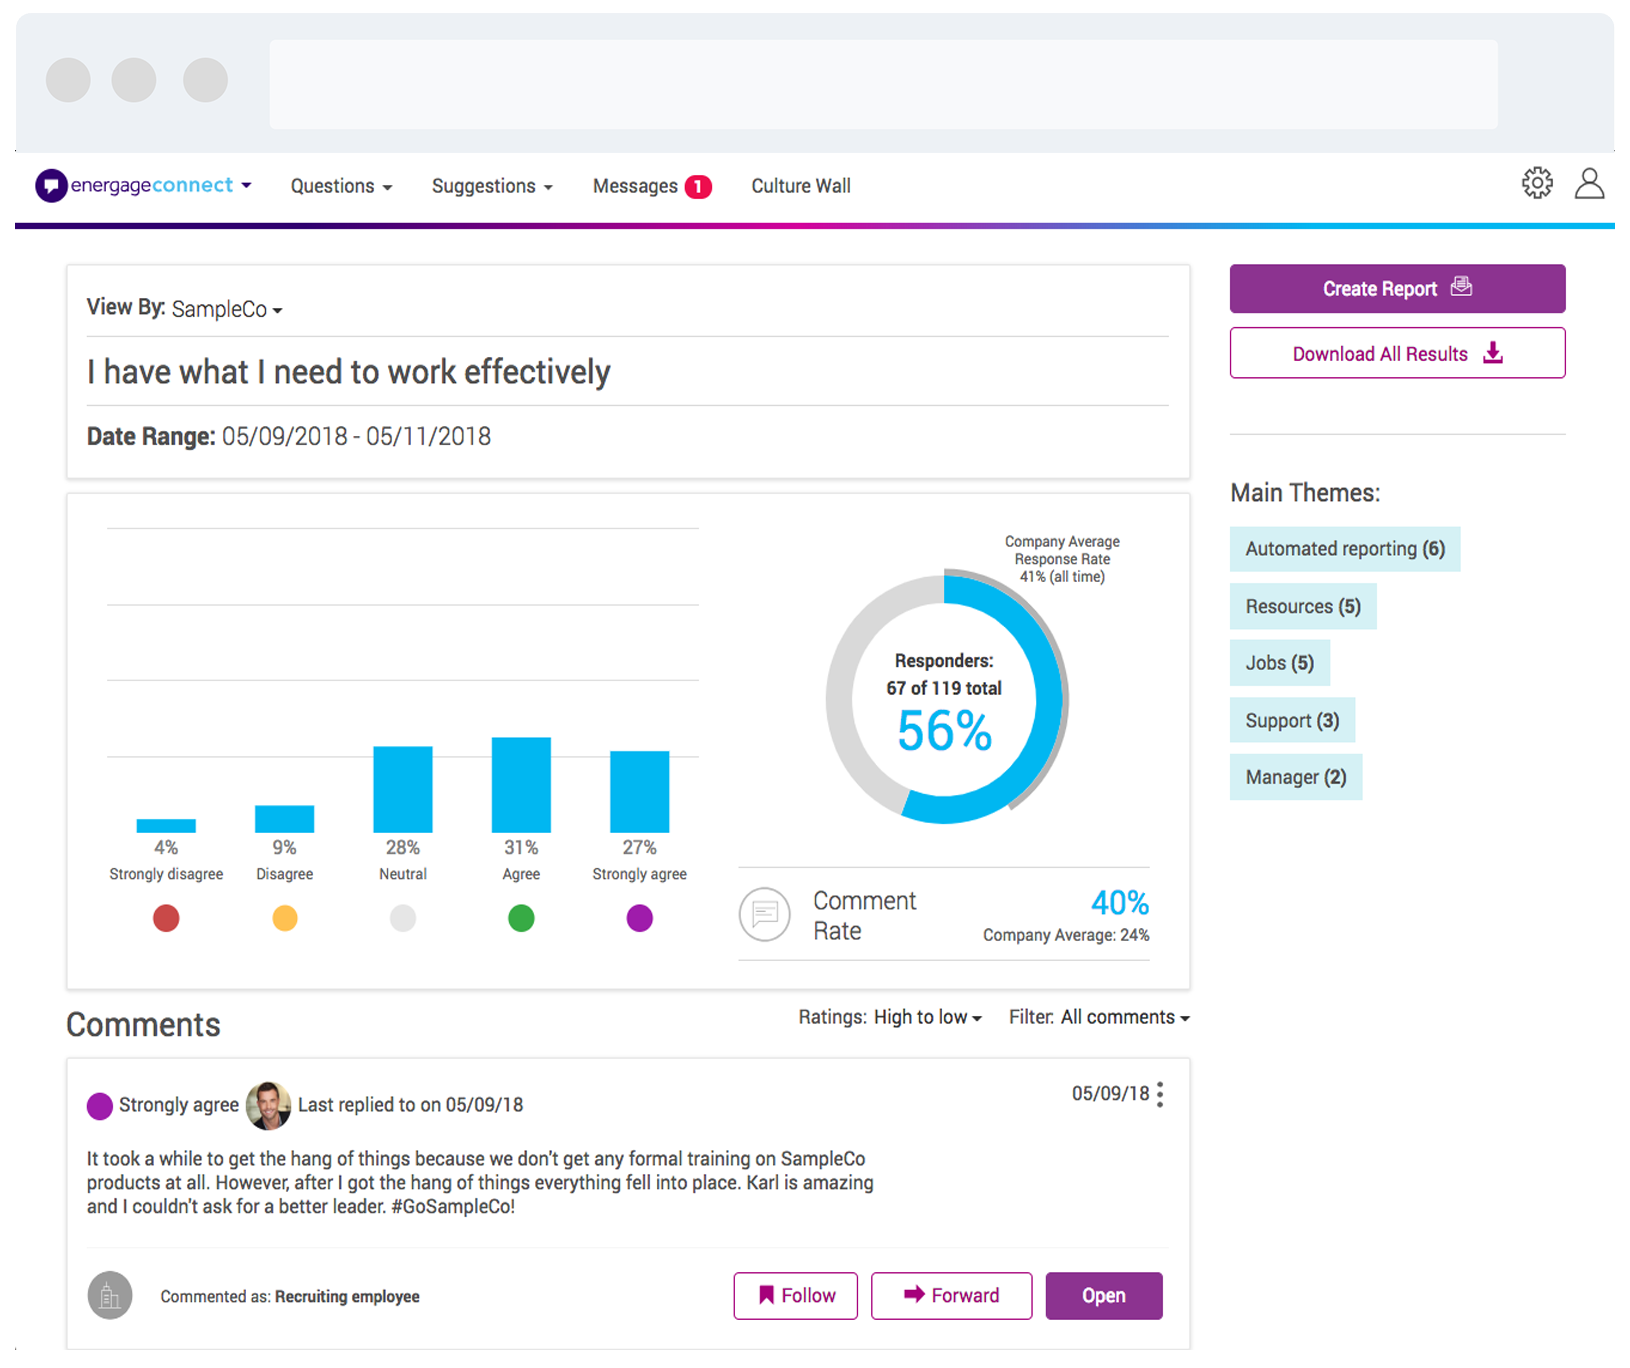The height and width of the screenshot is (1368, 1630).
Task: Open the Questions menu
Action: pos(340,186)
